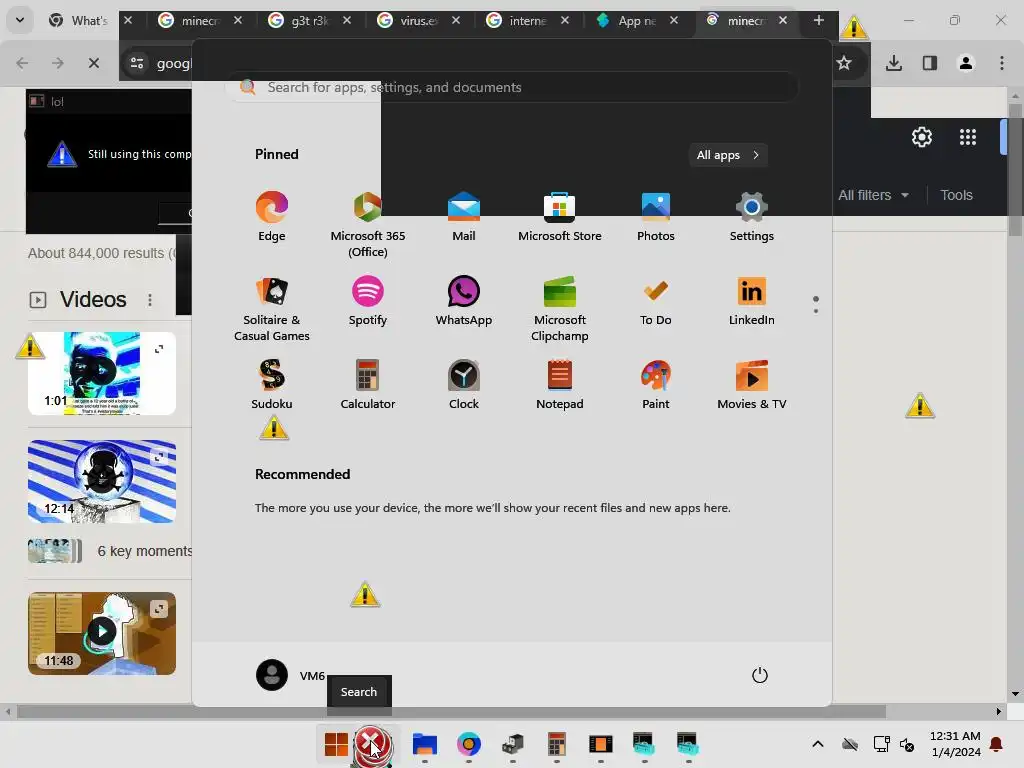Open the Chrome tab search dropdown
1024x768 pixels.
click(20, 20)
